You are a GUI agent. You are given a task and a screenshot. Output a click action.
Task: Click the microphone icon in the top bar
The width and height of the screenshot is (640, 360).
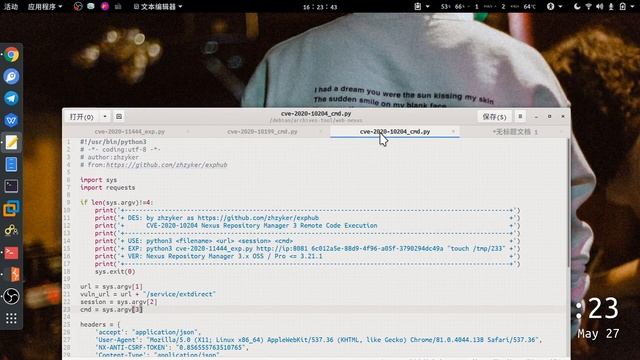(x=611, y=7)
